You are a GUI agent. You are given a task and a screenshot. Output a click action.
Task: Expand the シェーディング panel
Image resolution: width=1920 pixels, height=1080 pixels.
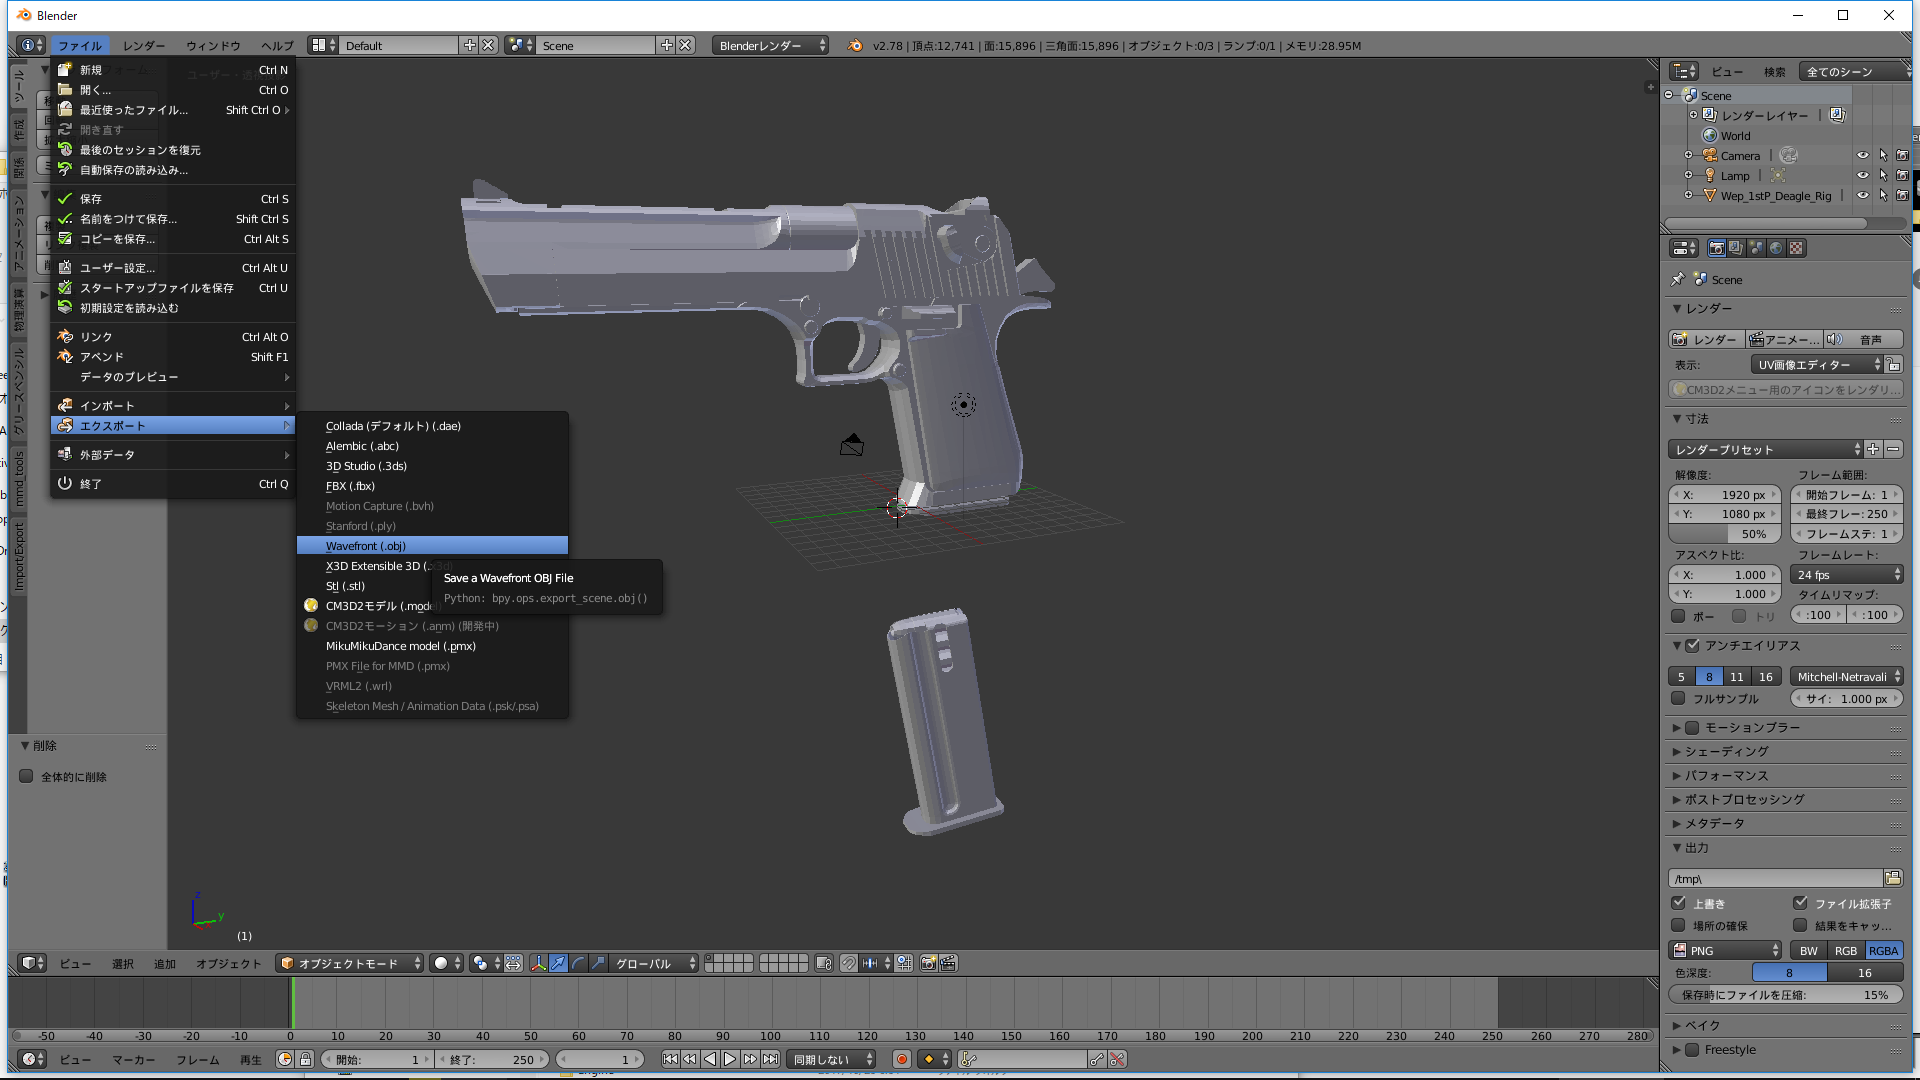(x=1726, y=751)
